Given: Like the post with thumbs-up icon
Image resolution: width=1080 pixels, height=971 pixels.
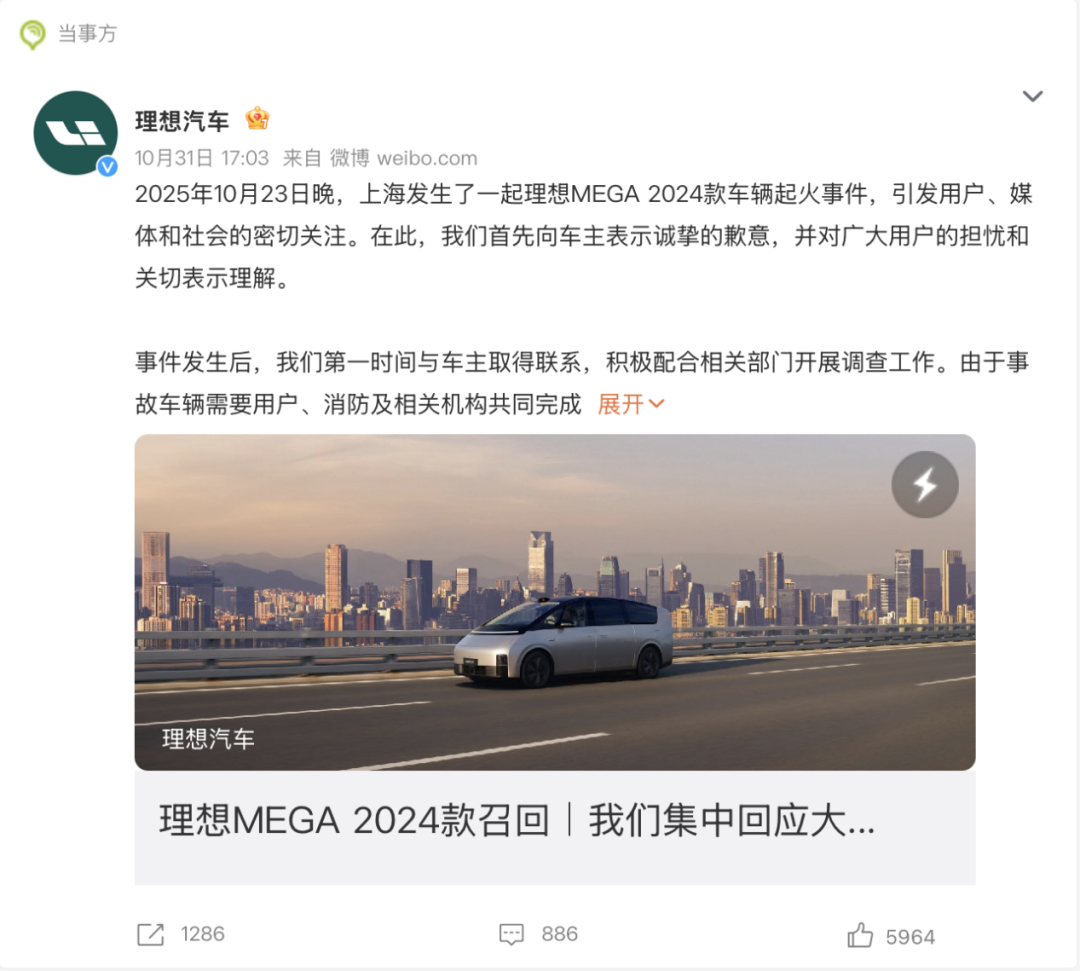Looking at the screenshot, I should tap(860, 935).
